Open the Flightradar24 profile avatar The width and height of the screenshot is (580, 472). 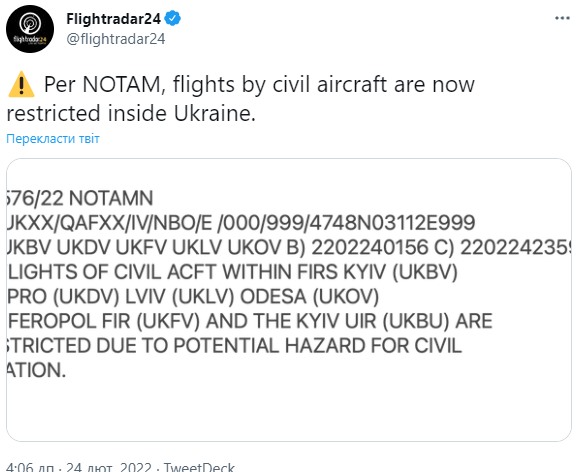[30, 29]
